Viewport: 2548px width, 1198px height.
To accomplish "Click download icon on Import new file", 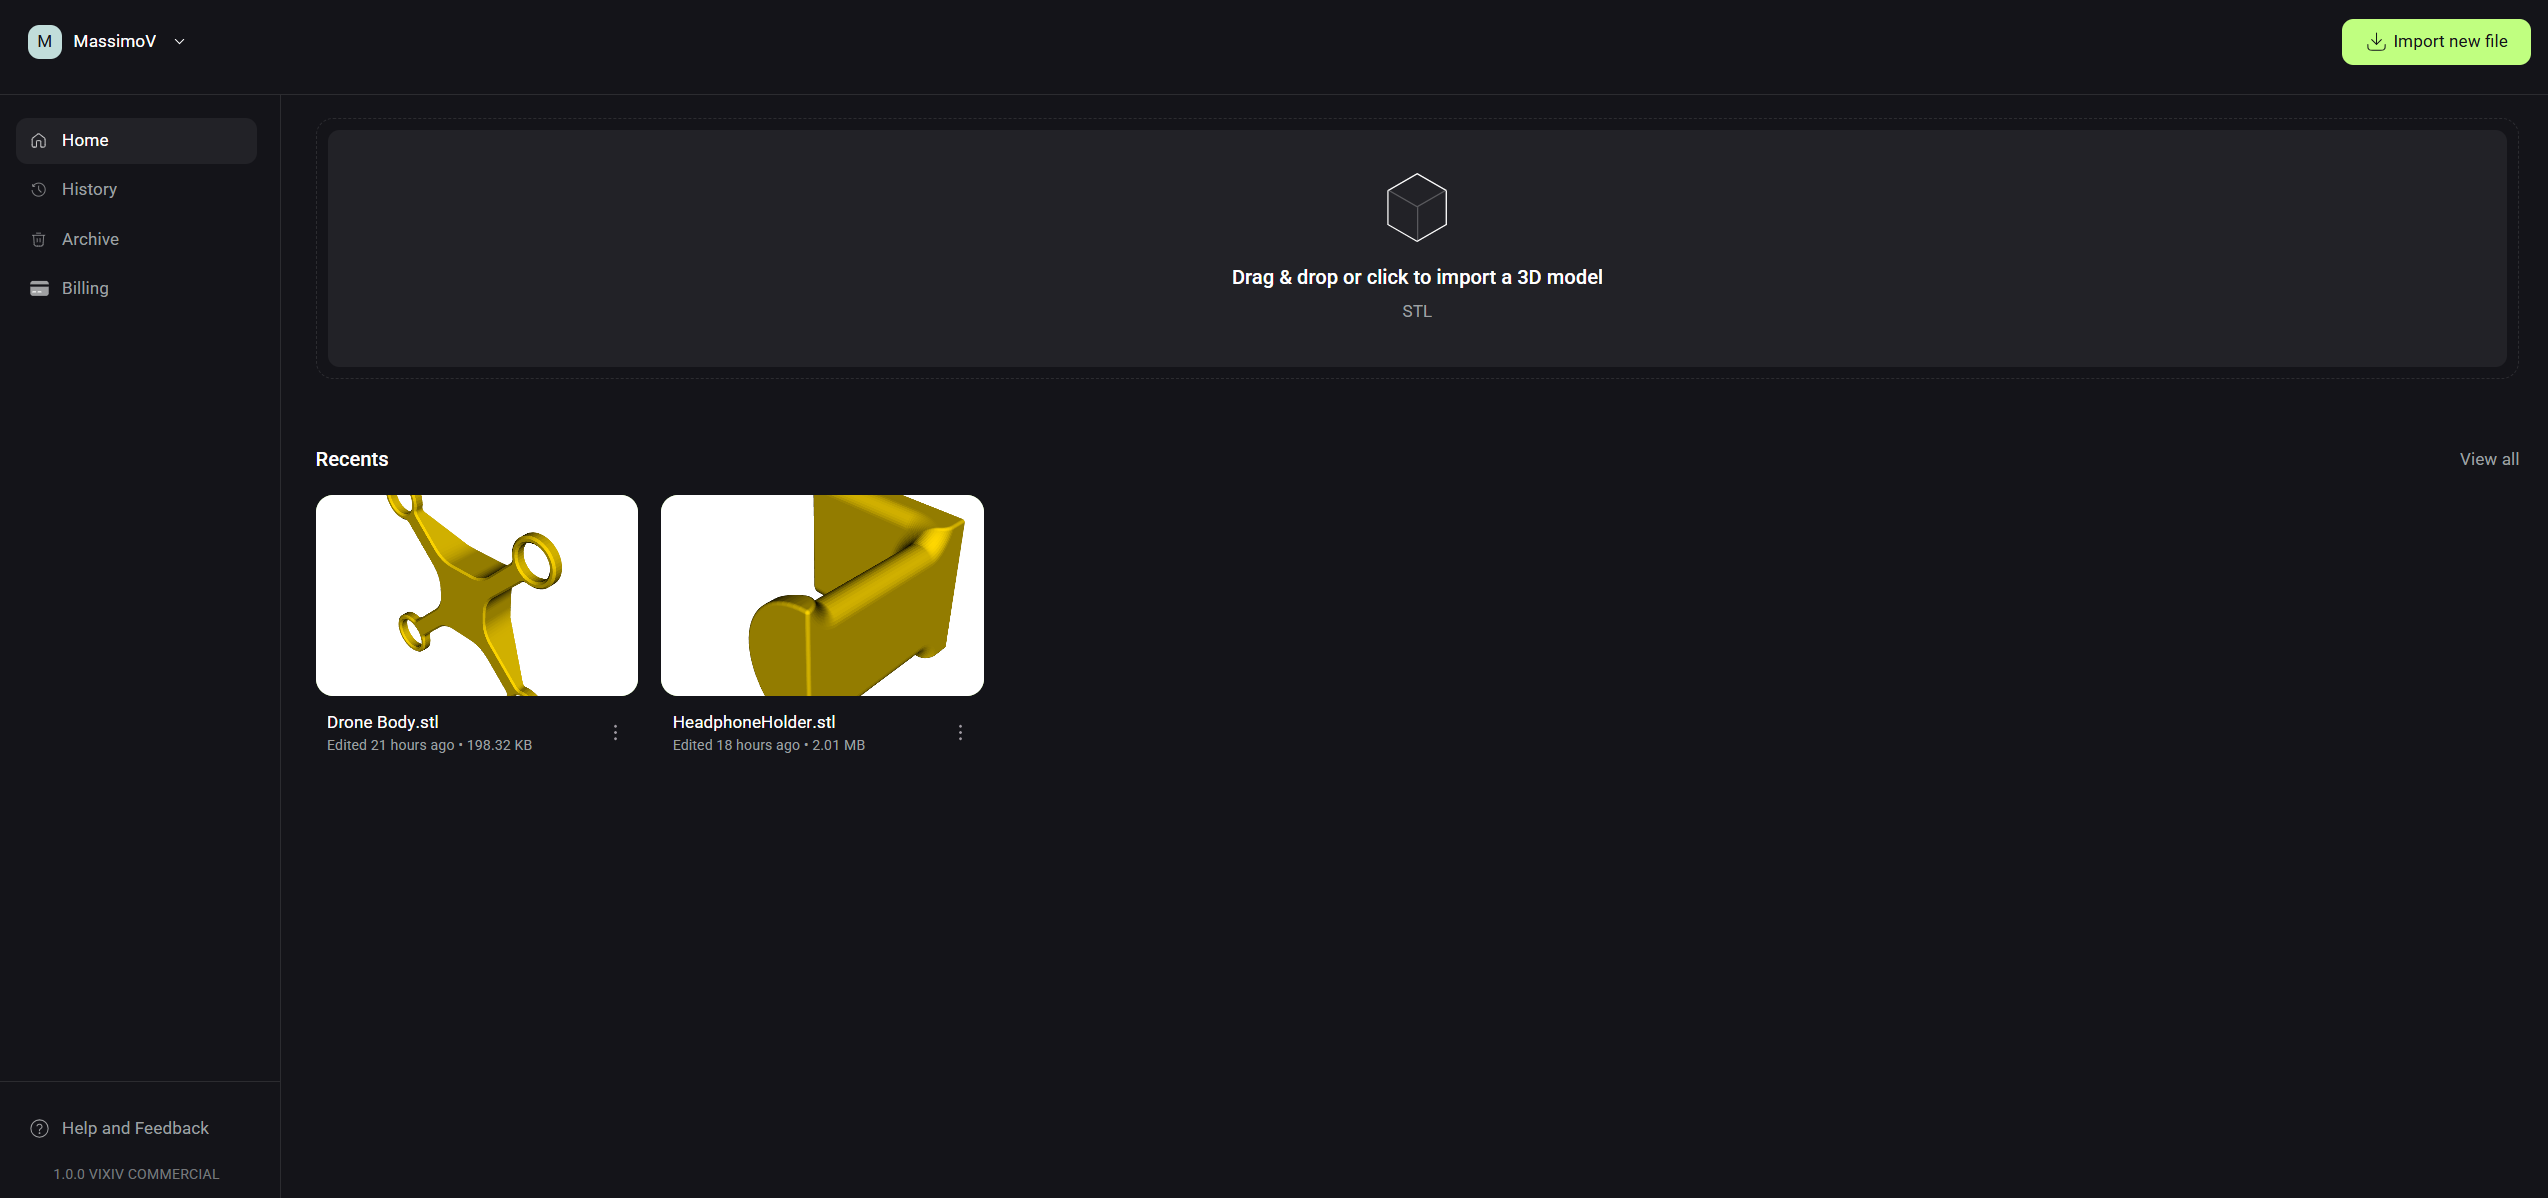I will 2376,42.
